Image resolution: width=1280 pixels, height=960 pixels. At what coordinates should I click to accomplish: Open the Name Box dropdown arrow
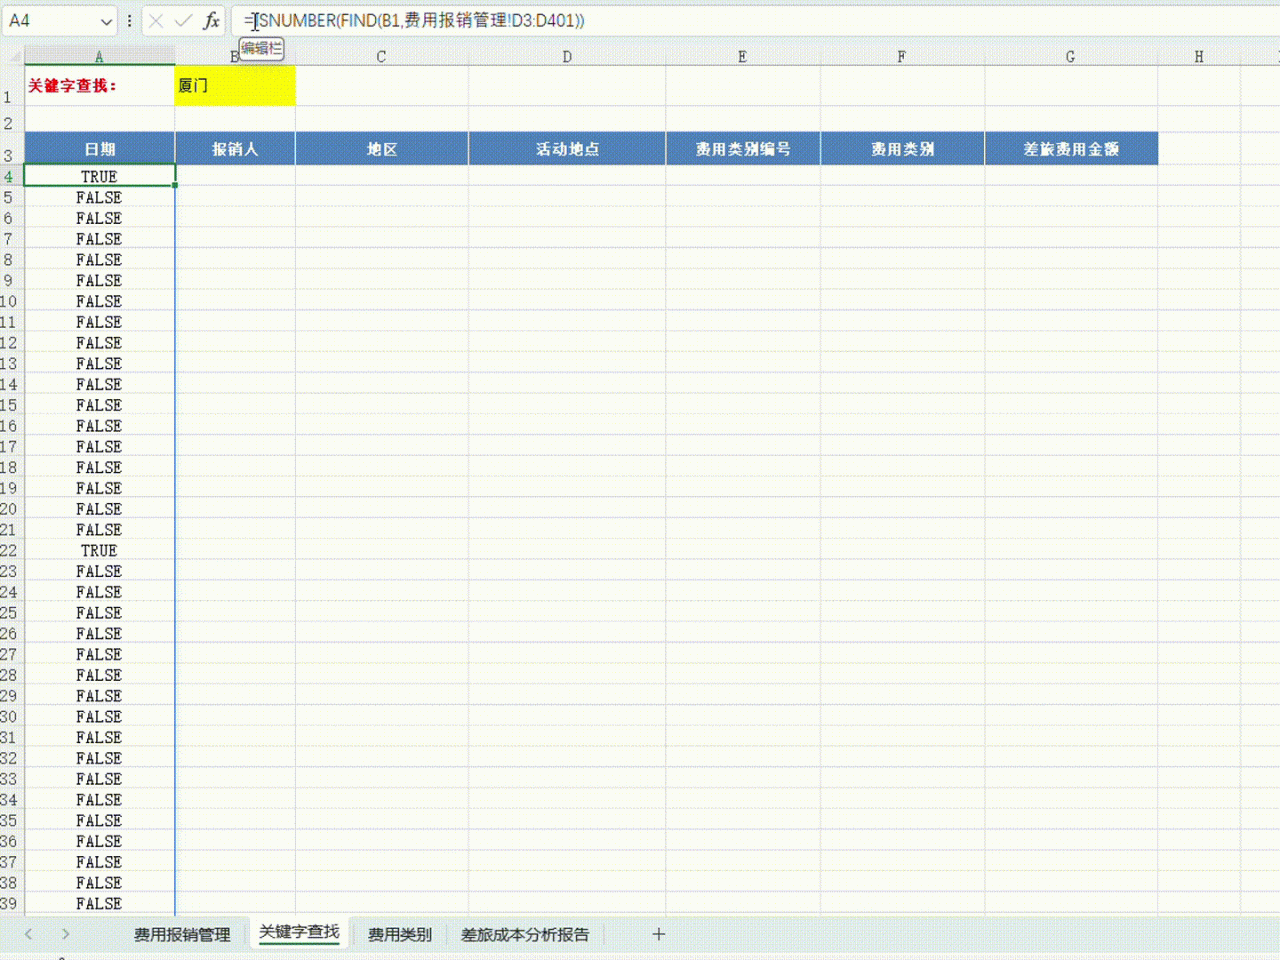click(x=106, y=20)
